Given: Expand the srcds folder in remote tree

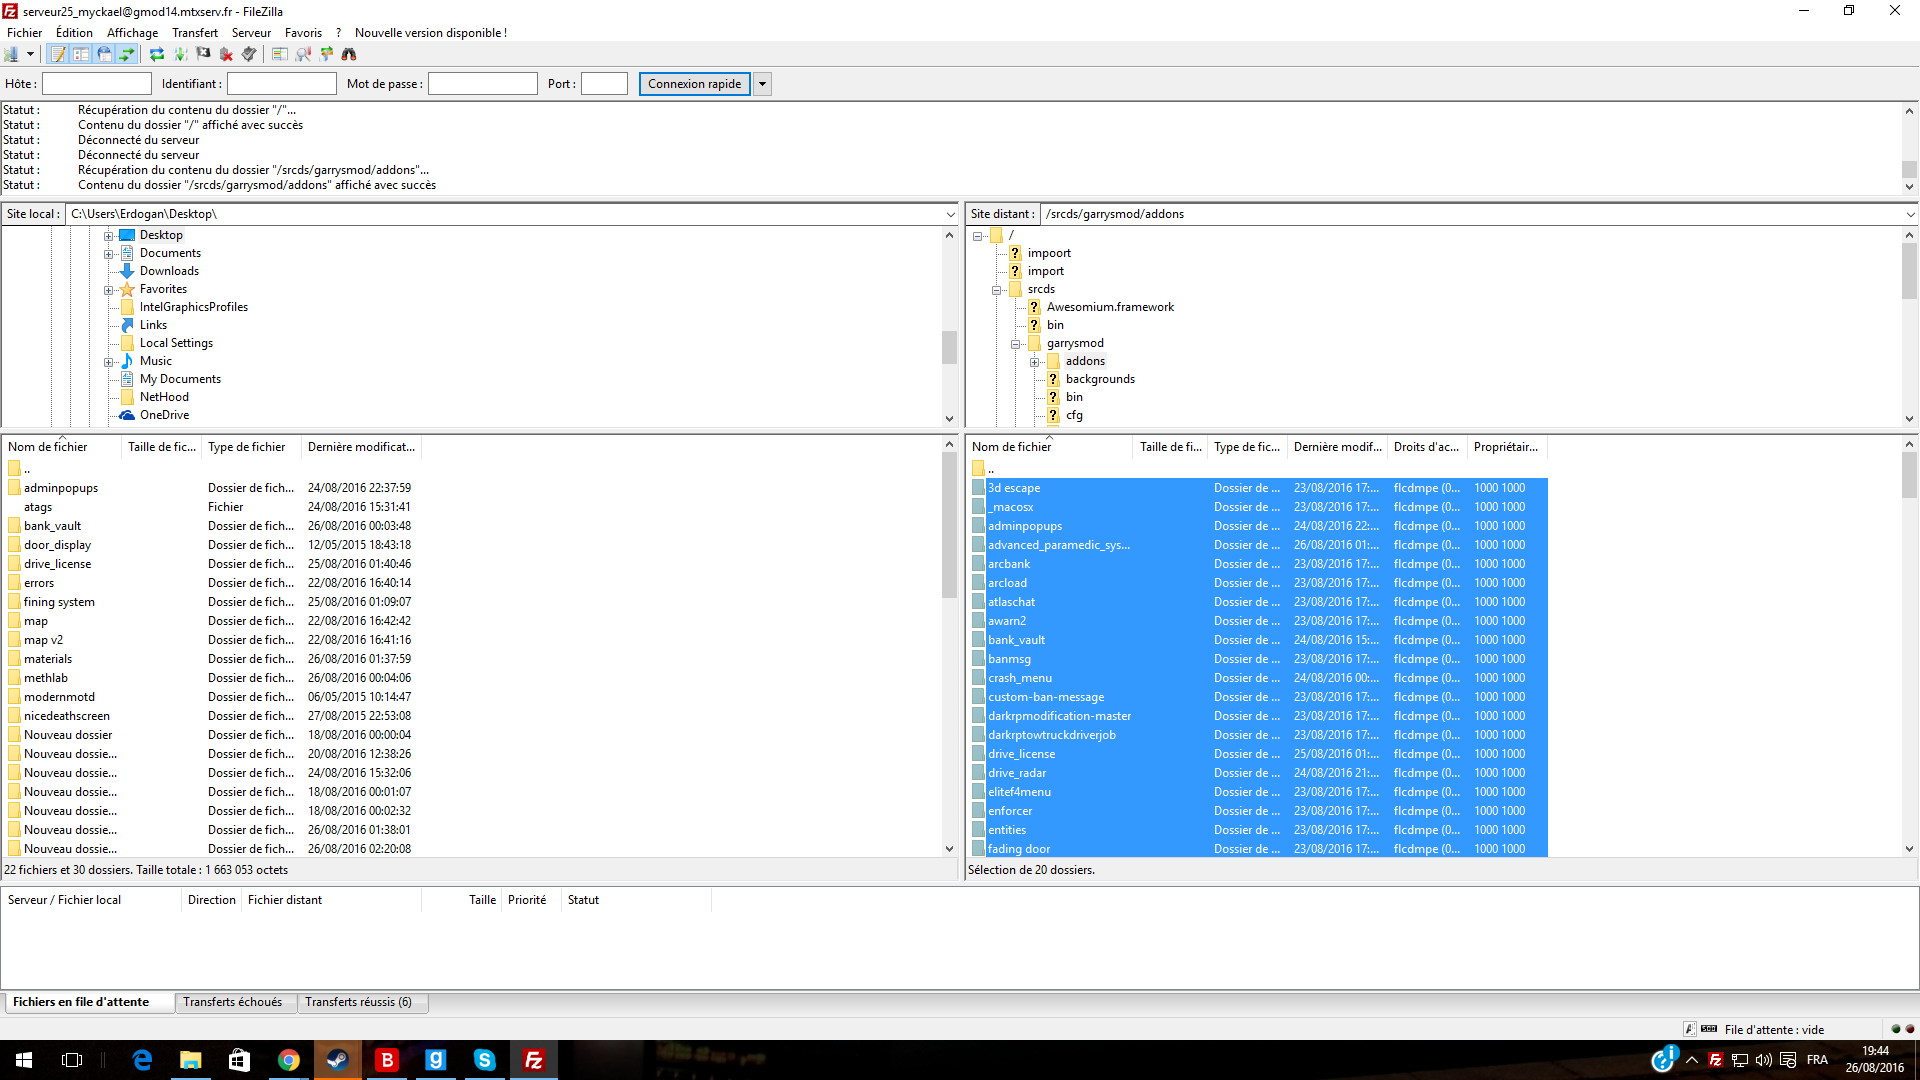Looking at the screenshot, I should point(998,287).
